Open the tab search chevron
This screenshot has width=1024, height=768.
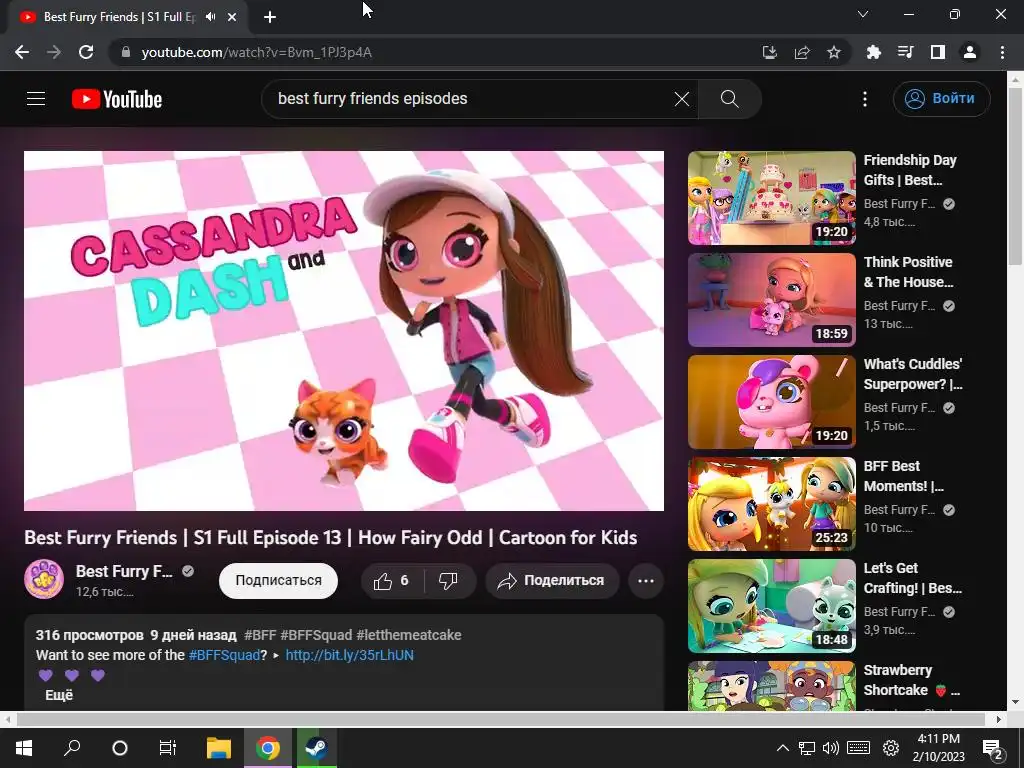point(863,14)
